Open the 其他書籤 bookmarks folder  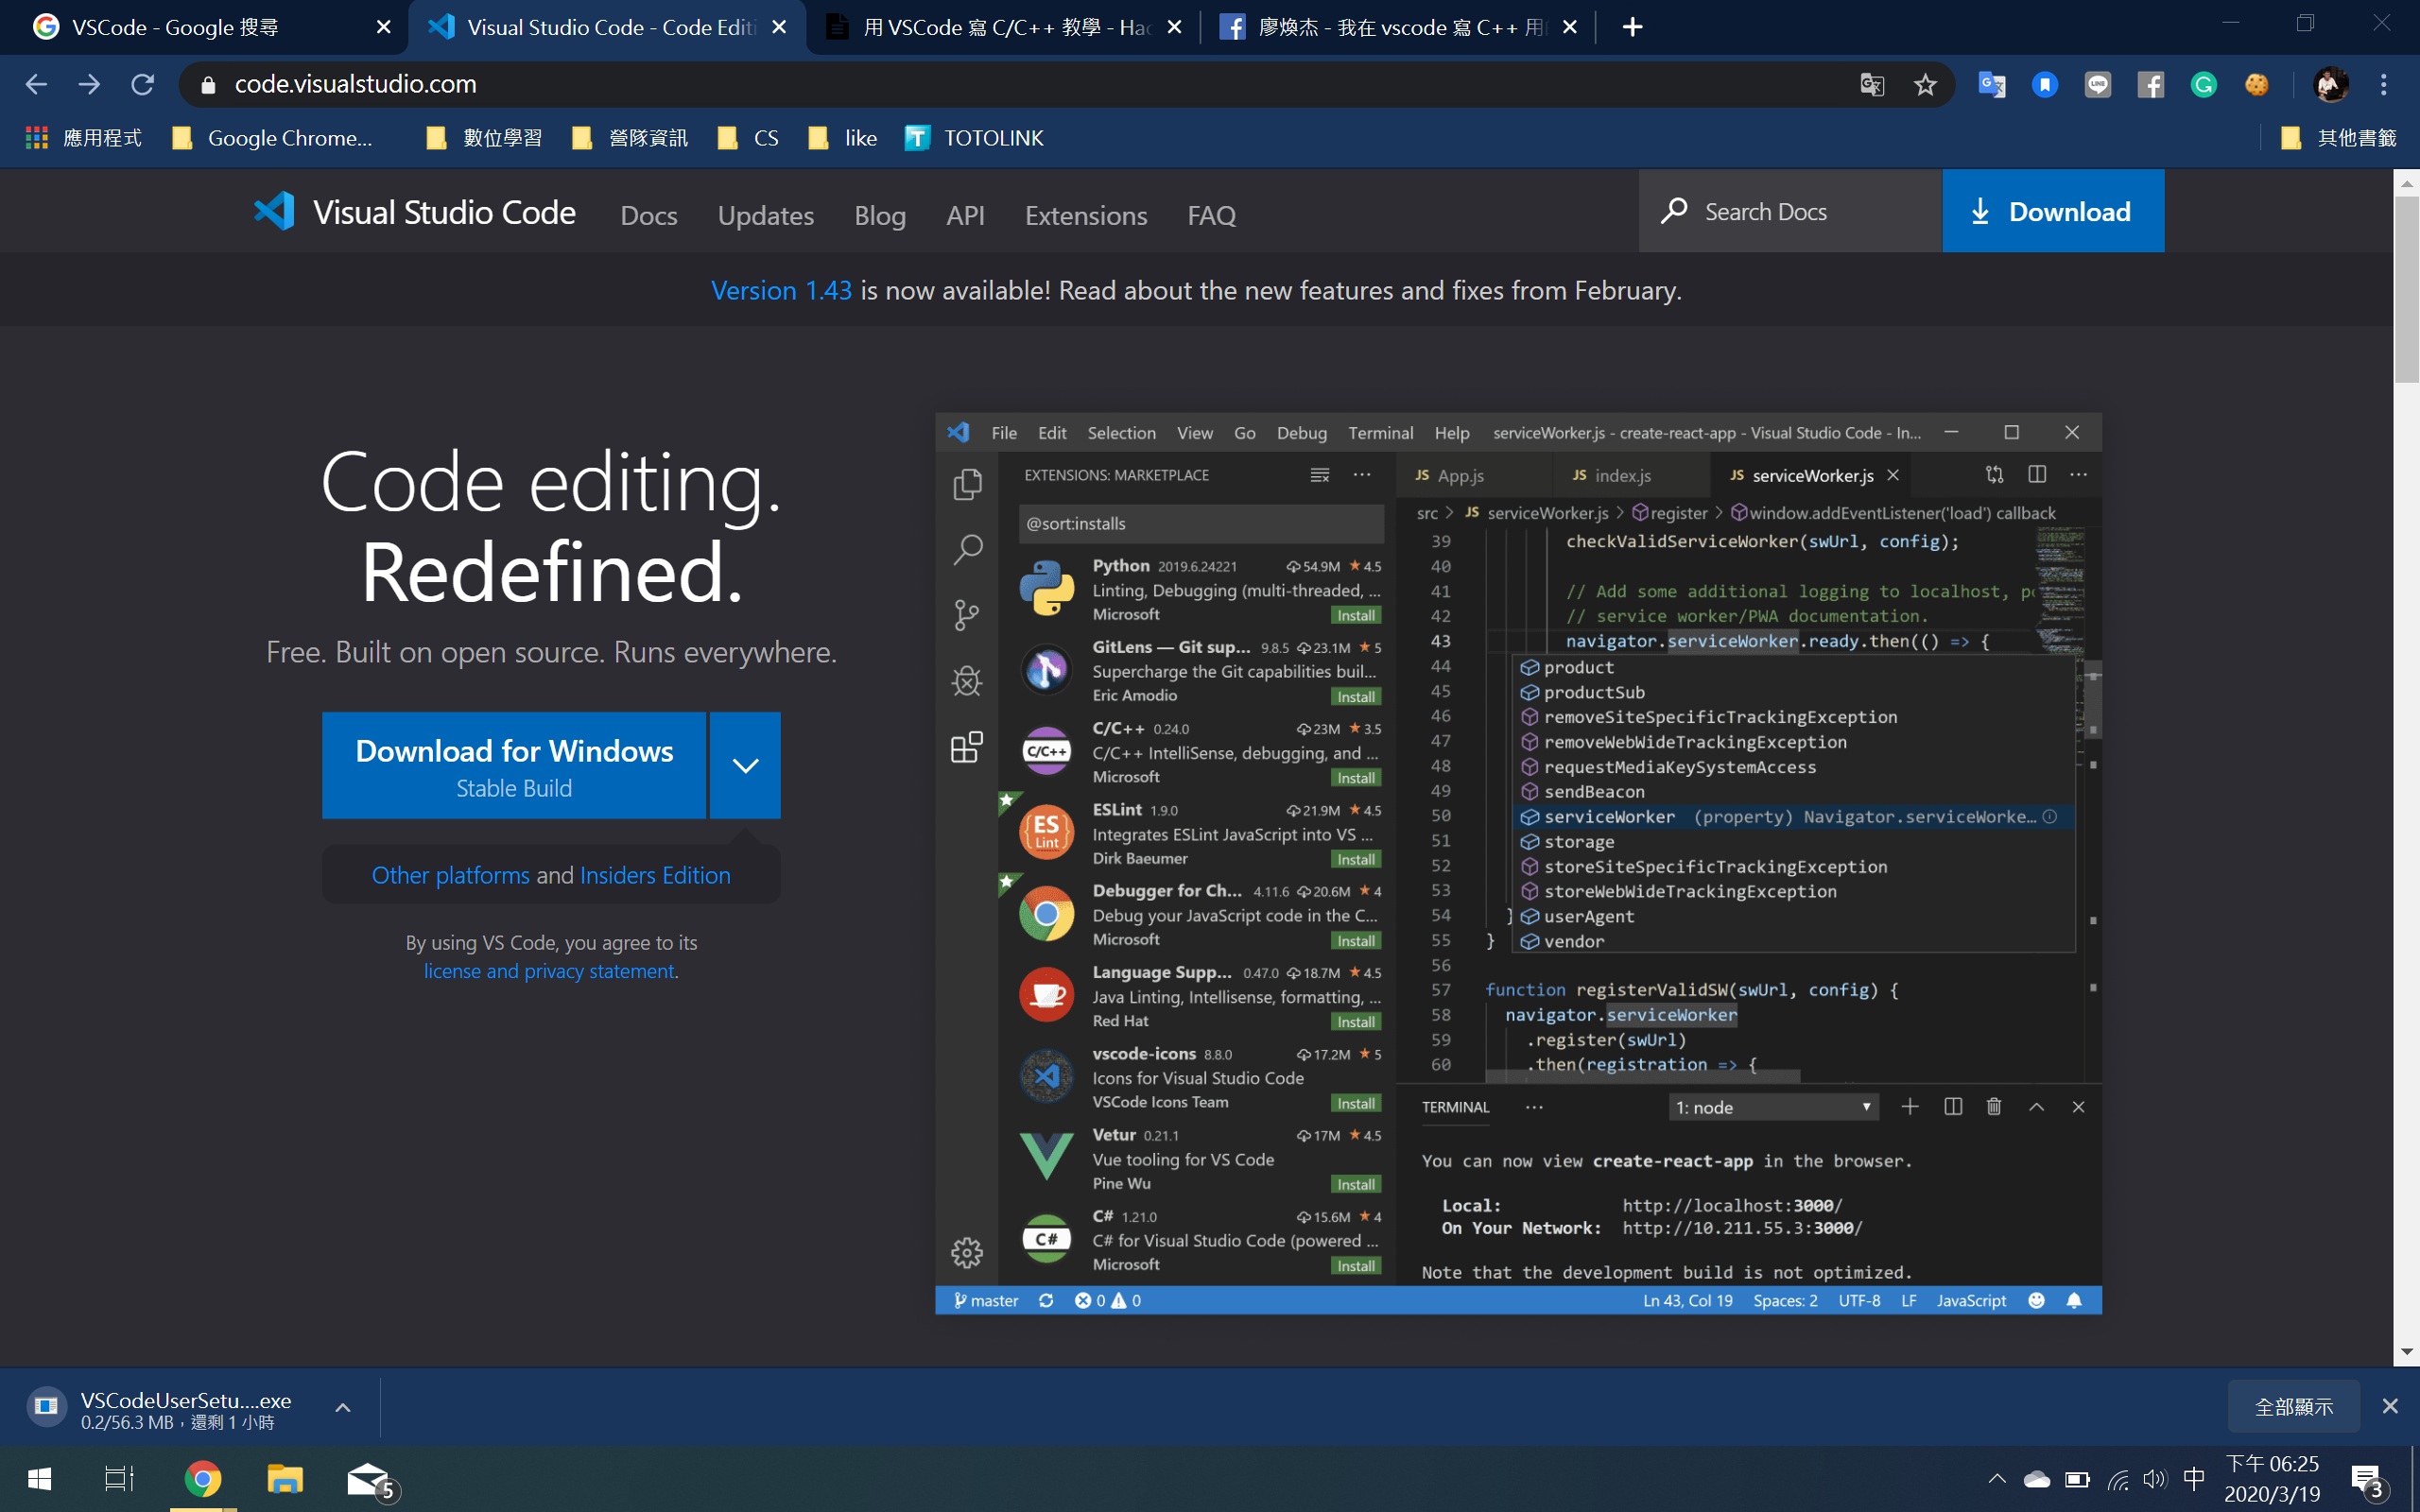click(x=2338, y=138)
